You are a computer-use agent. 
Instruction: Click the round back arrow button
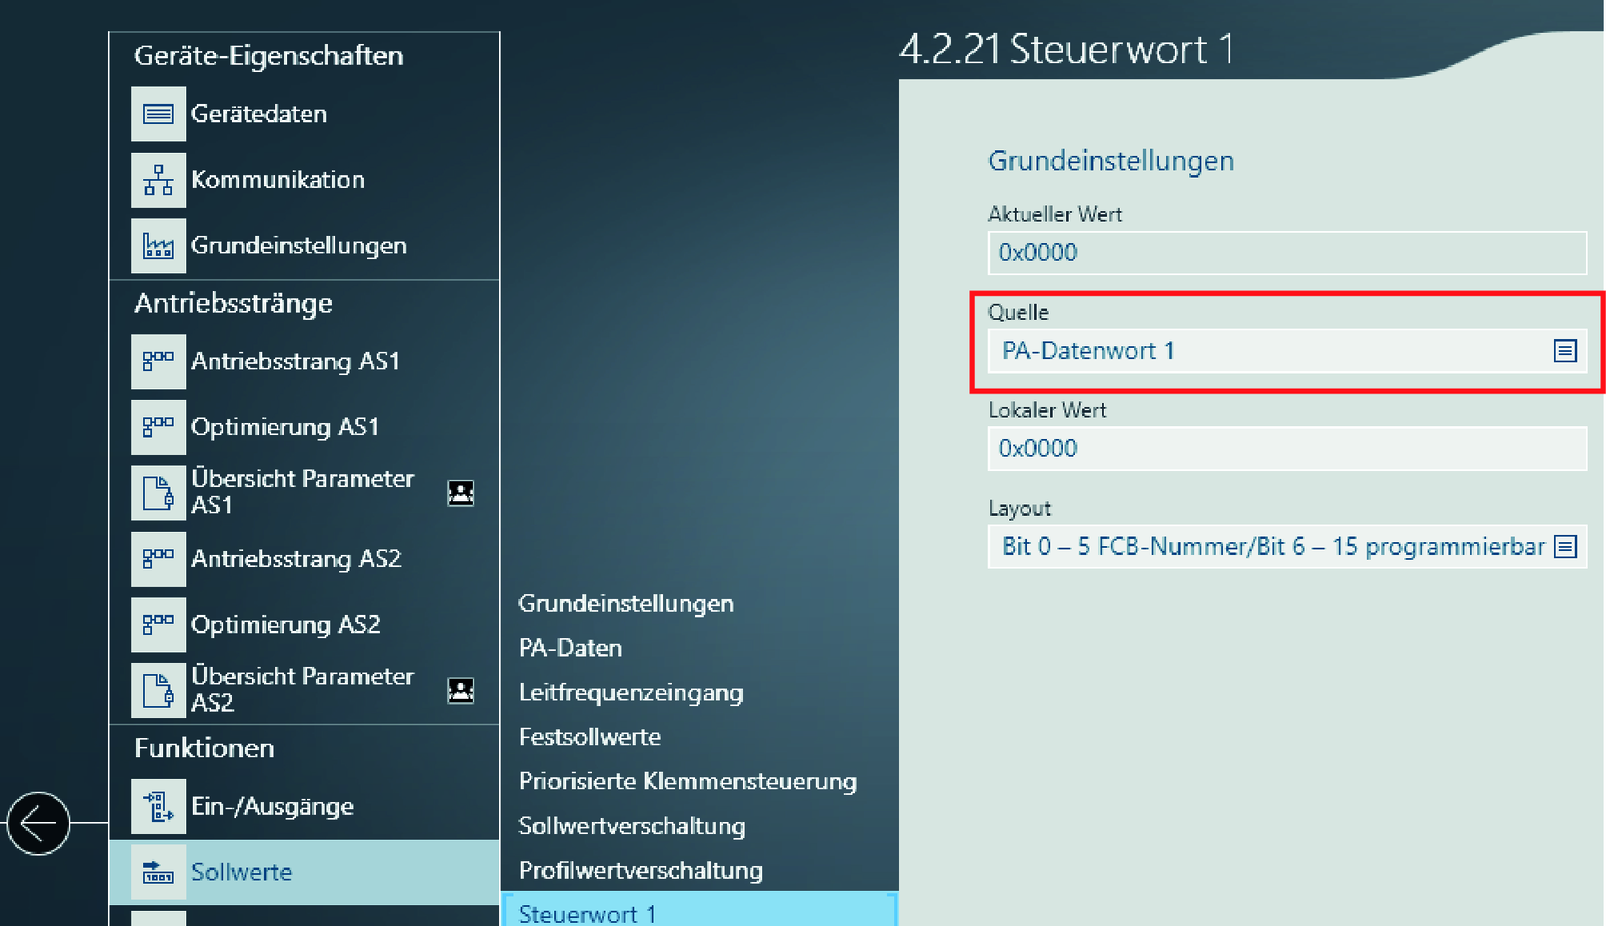pos(38,823)
